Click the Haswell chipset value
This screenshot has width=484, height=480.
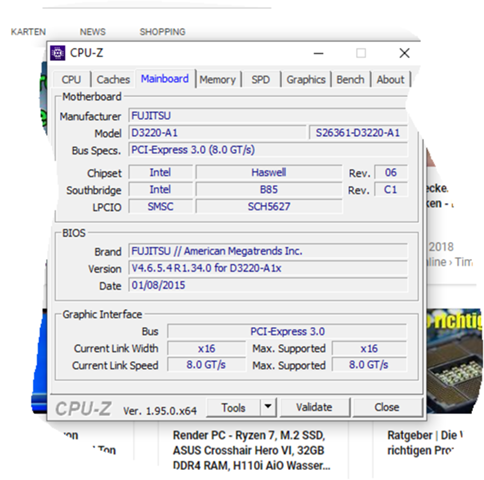[x=269, y=172]
